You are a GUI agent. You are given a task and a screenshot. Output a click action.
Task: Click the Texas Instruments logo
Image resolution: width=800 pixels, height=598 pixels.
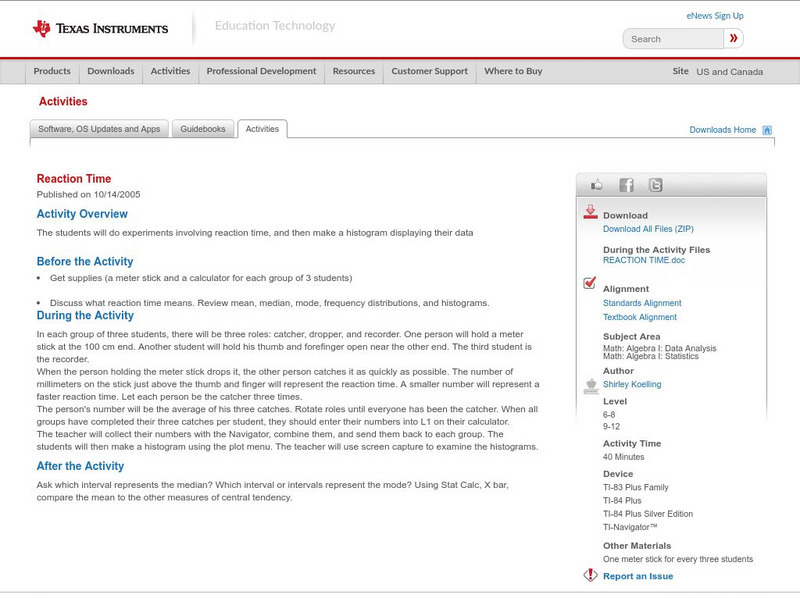coord(100,28)
